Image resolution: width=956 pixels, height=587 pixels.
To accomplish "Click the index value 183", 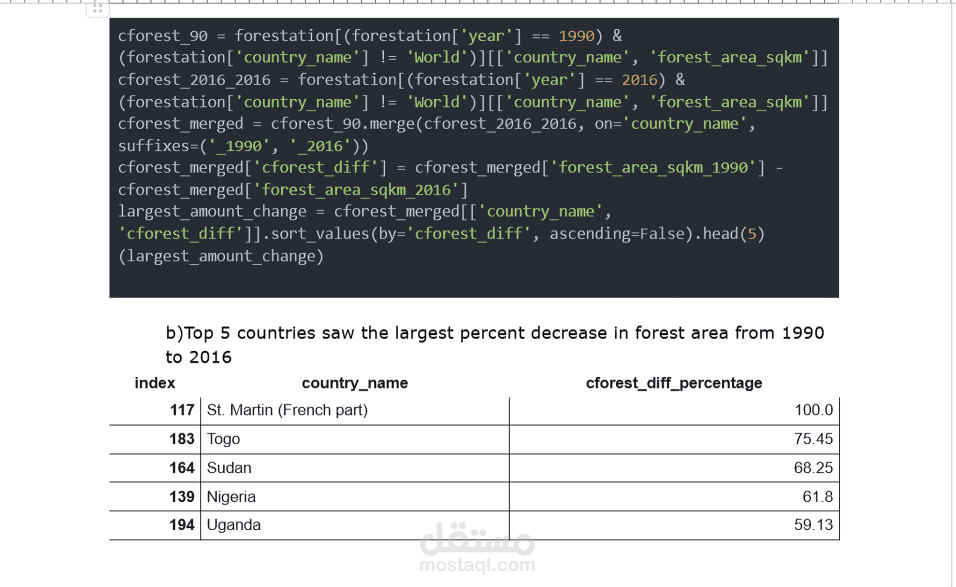I will pos(182,439).
